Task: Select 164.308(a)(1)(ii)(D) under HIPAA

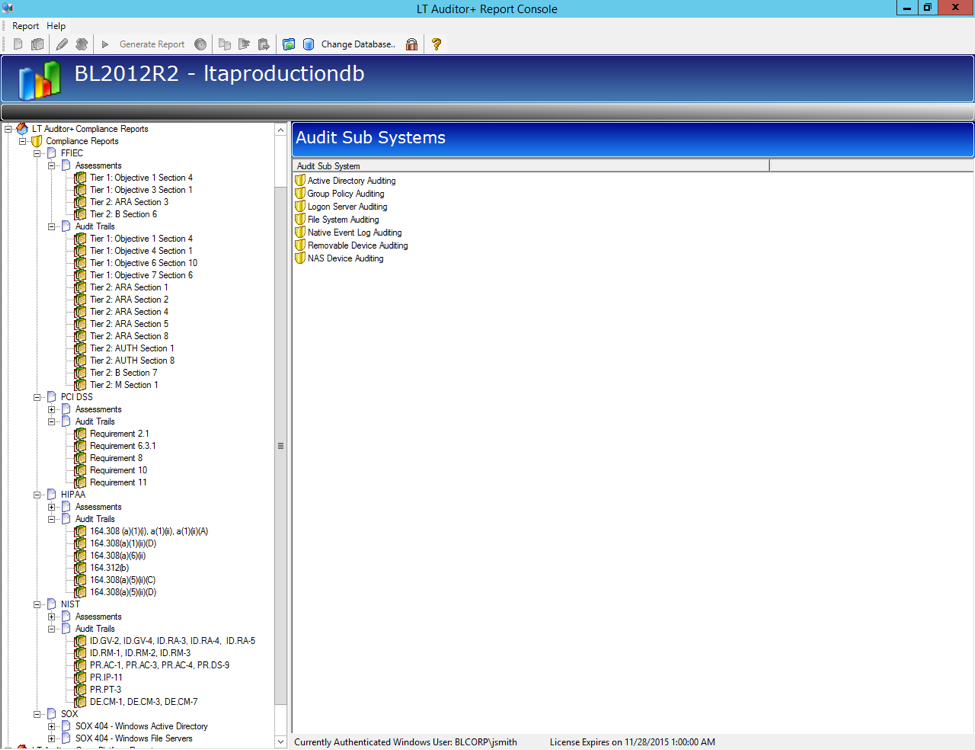Action: (x=123, y=543)
